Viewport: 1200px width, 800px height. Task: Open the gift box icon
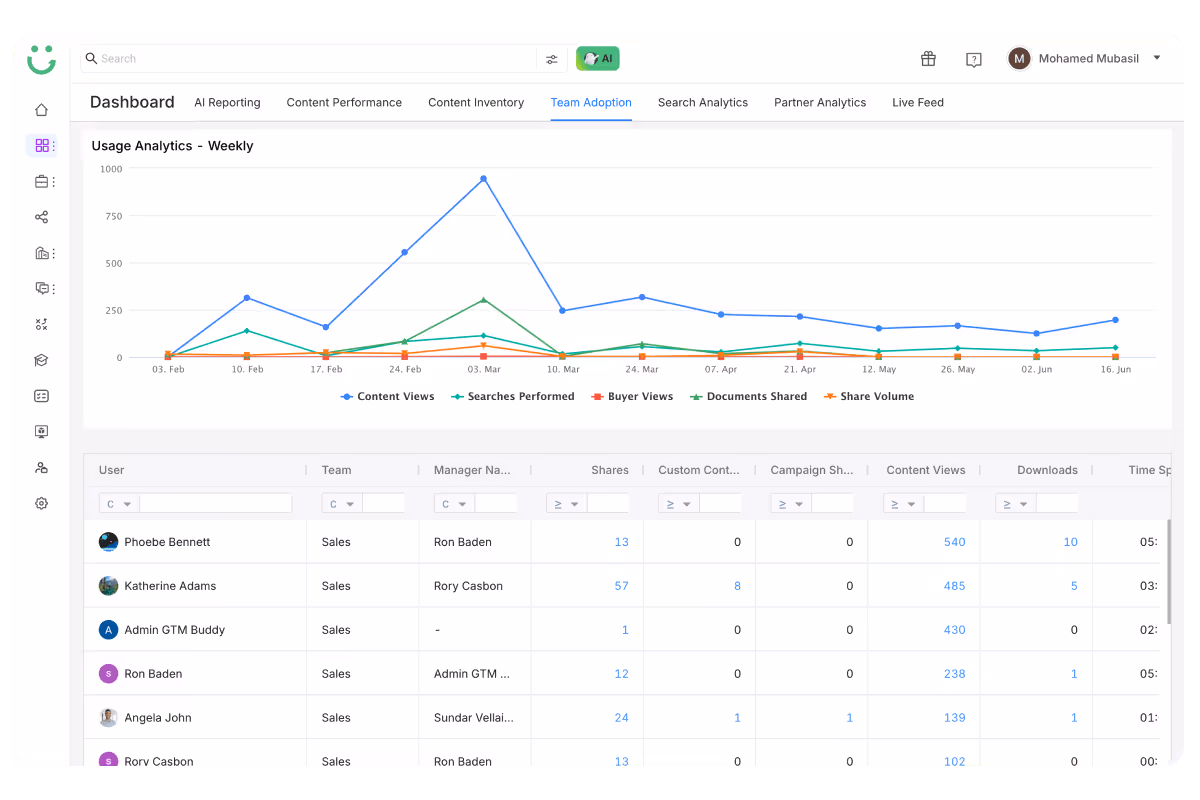pos(928,59)
